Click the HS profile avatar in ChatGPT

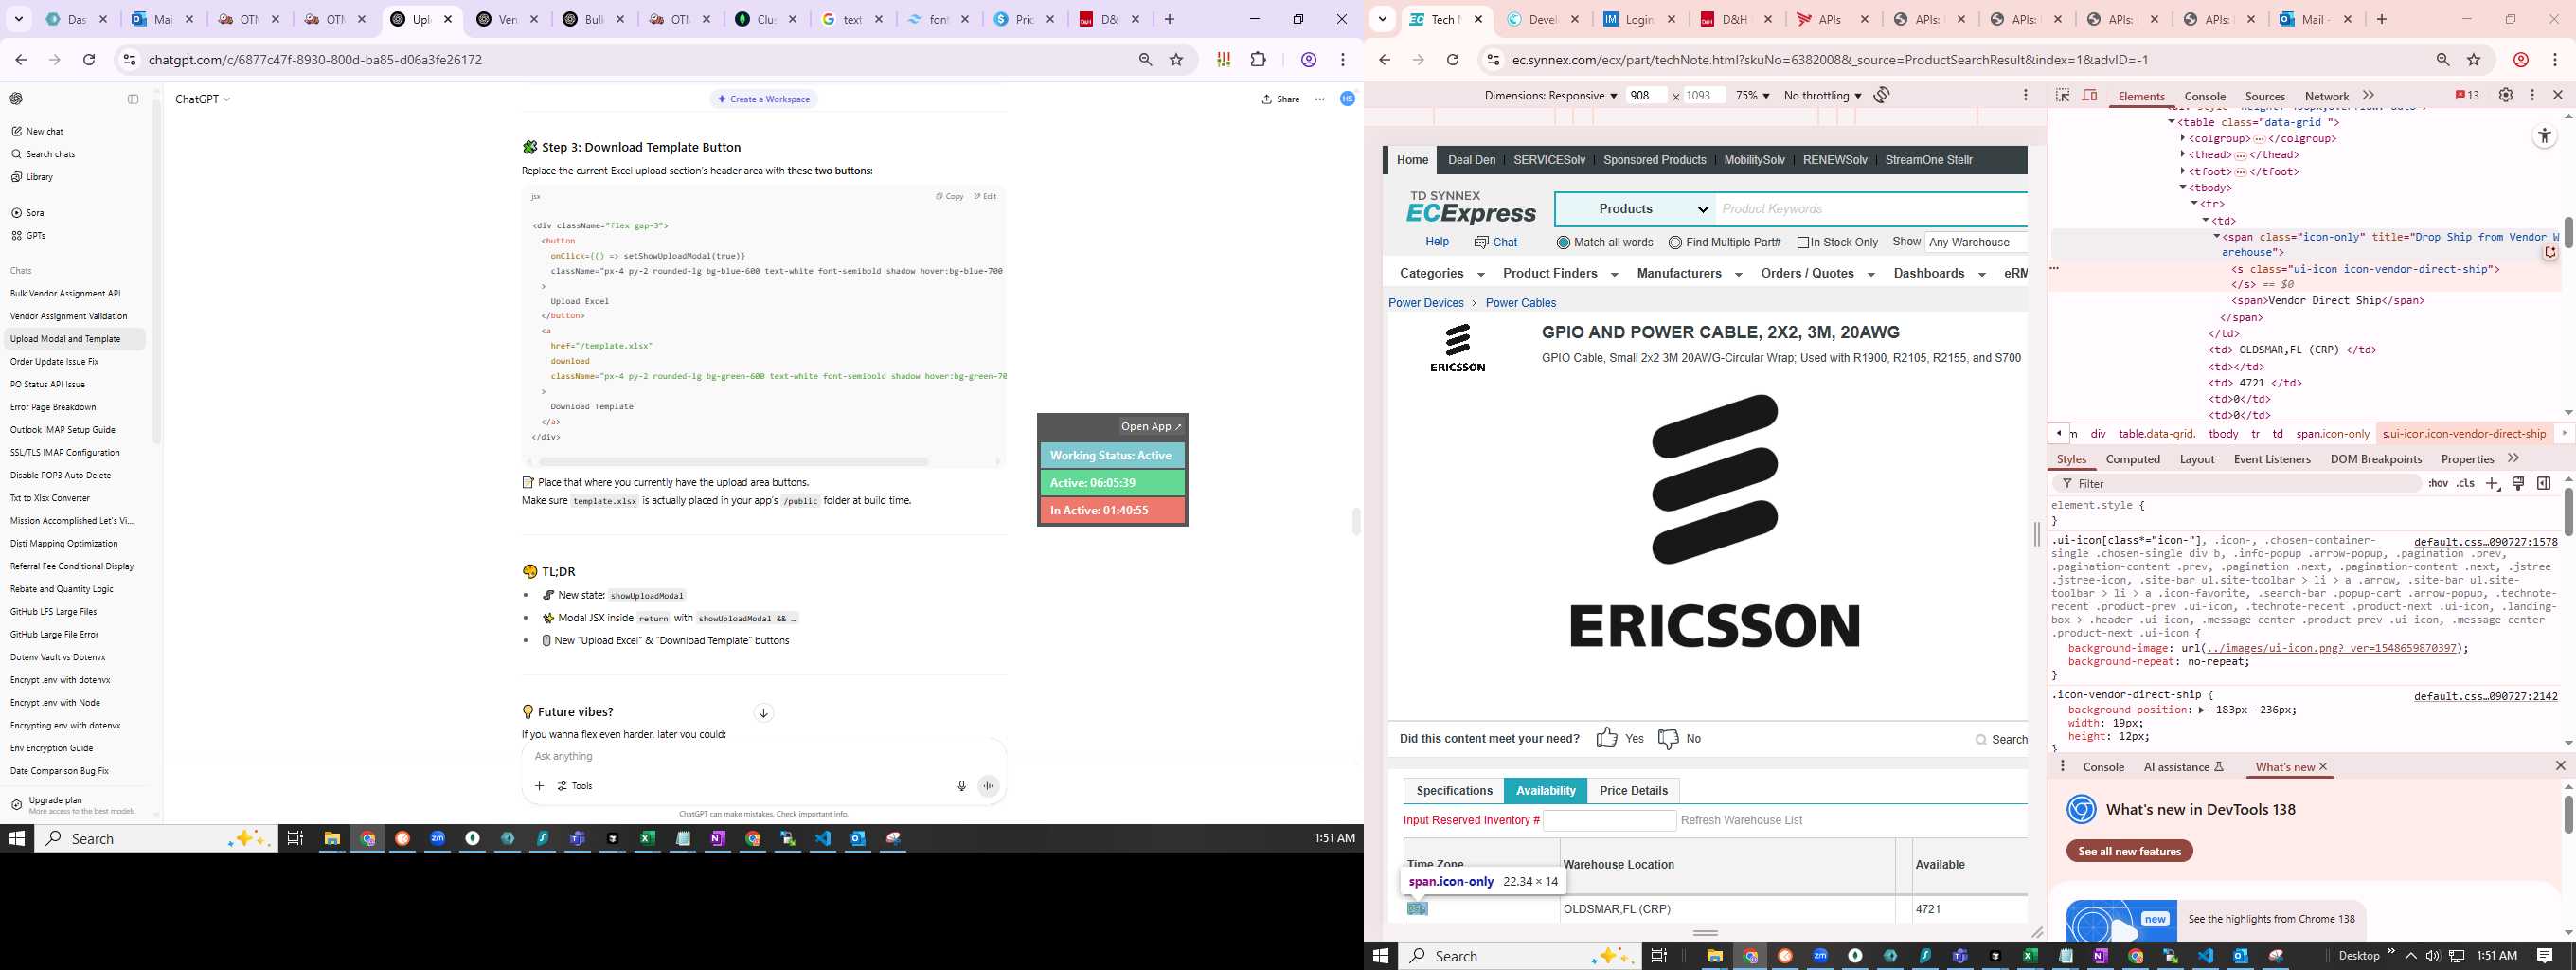click(x=1347, y=99)
